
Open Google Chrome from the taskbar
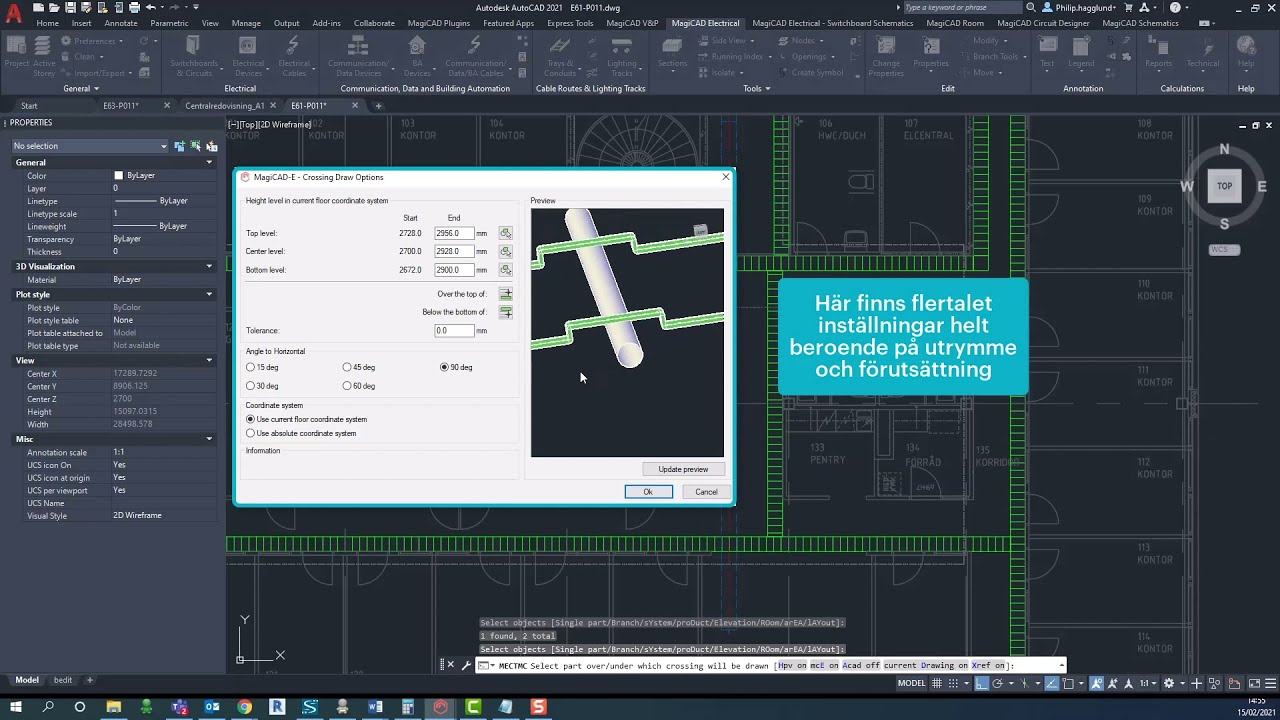point(244,707)
